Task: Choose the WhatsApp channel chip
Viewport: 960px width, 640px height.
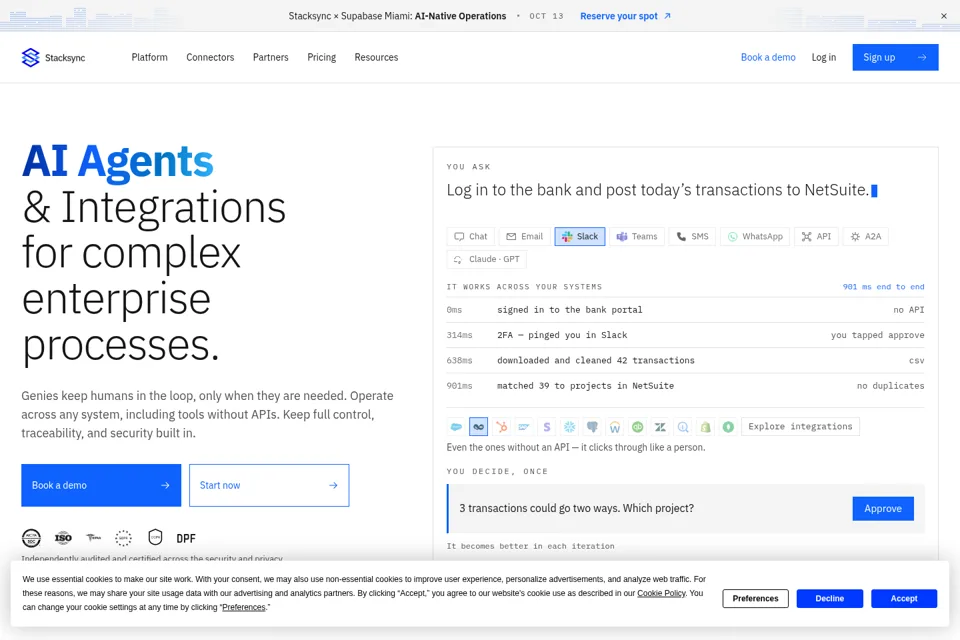Action: [x=755, y=236]
